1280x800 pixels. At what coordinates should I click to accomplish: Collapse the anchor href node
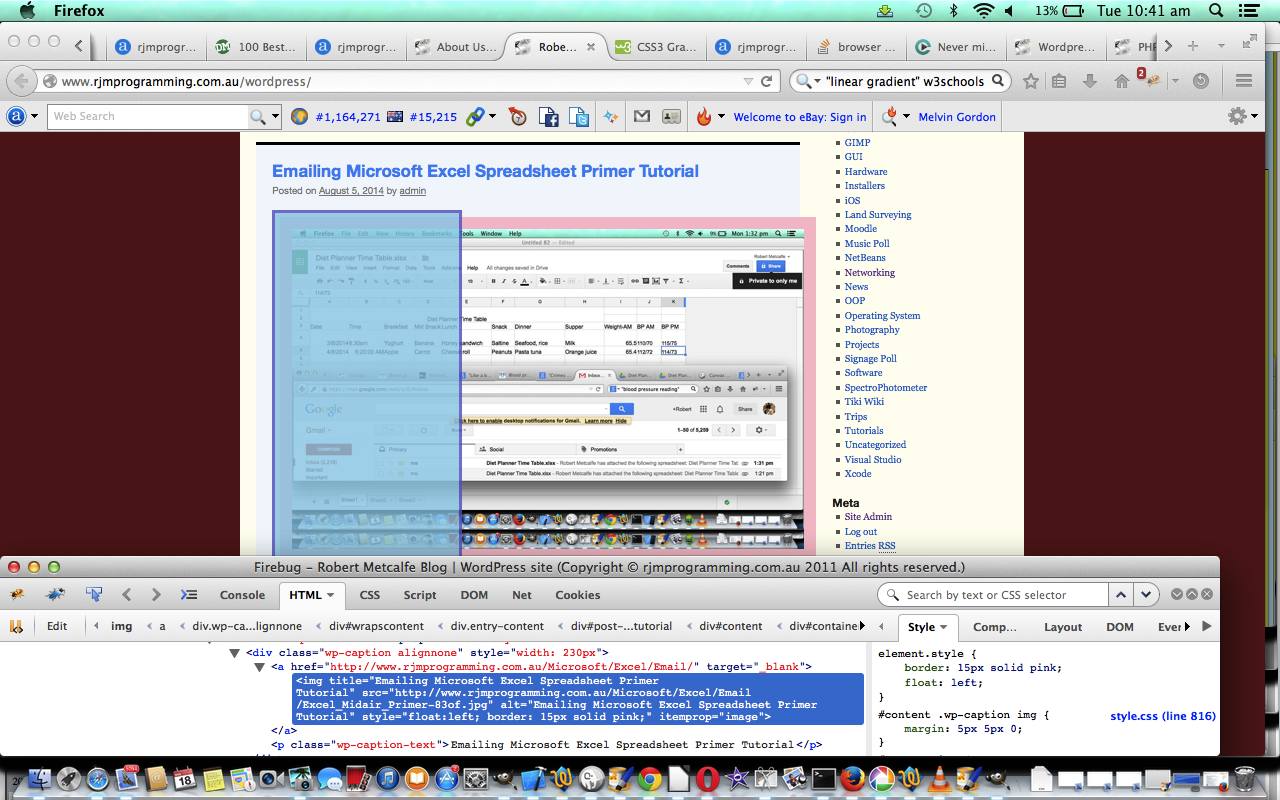(260, 667)
